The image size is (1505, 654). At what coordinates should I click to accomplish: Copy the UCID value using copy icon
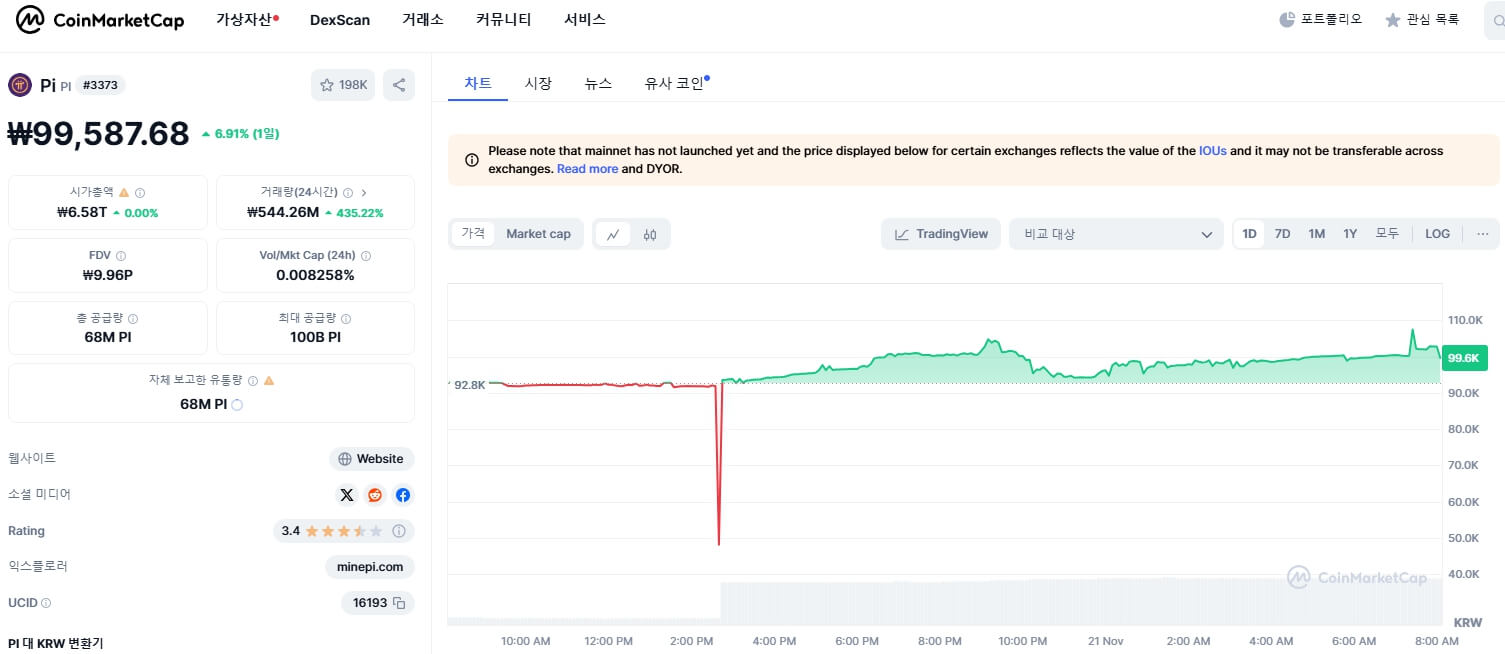click(x=399, y=603)
